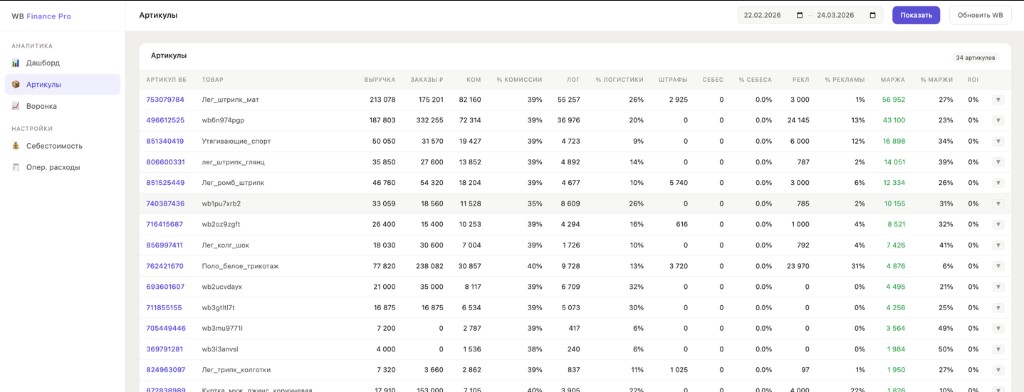The height and width of the screenshot is (392, 1024).
Task: Click product name Утягивающие_спорт
Action: pos(236,141)
